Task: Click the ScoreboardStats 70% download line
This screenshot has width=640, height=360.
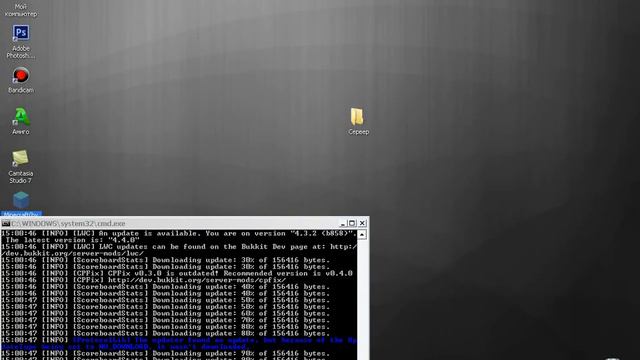Action: 165,320
